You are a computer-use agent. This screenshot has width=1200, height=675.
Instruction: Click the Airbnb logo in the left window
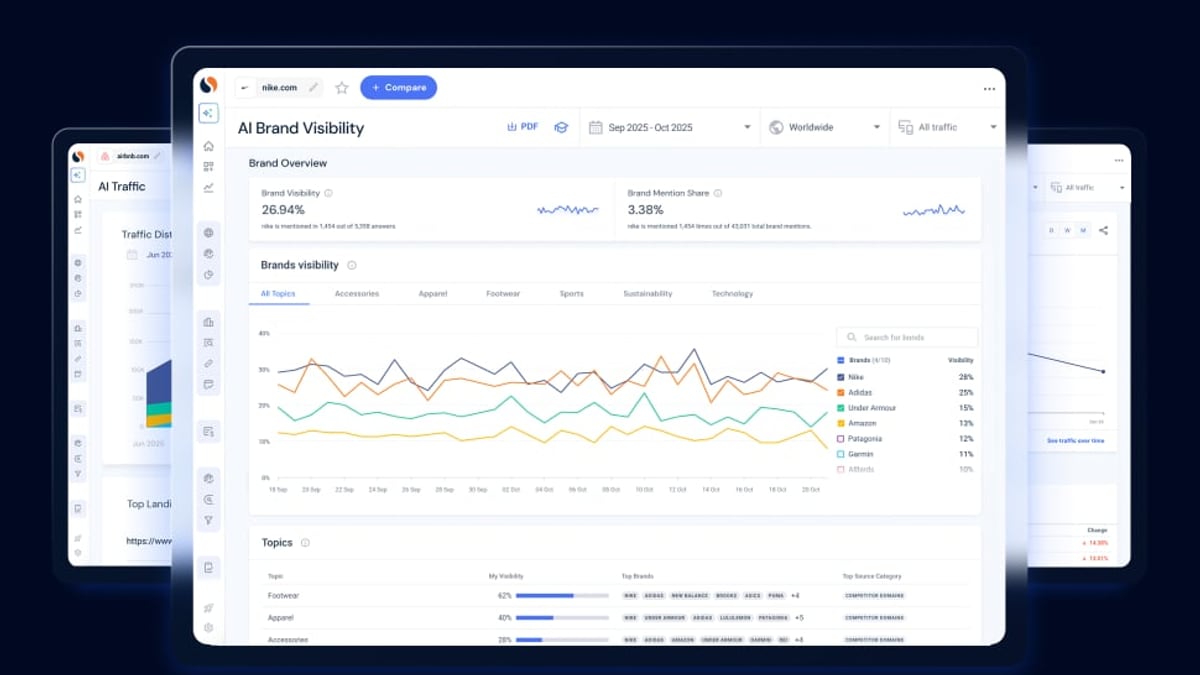(x=104, y=156)
